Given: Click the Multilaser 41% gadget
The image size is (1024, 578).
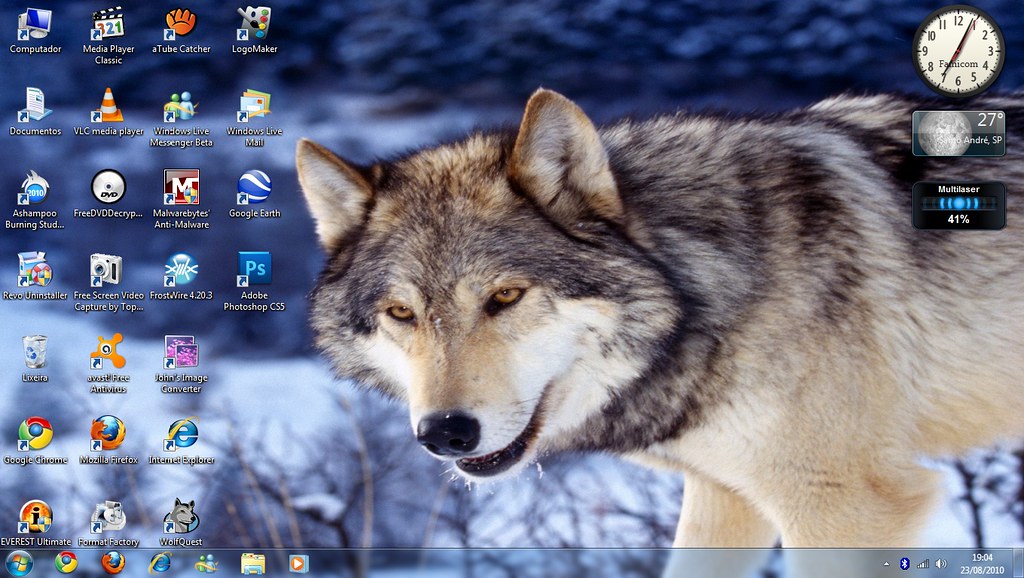Looking at the screenshot, I should pyautogui.click(x=958, y=205).
